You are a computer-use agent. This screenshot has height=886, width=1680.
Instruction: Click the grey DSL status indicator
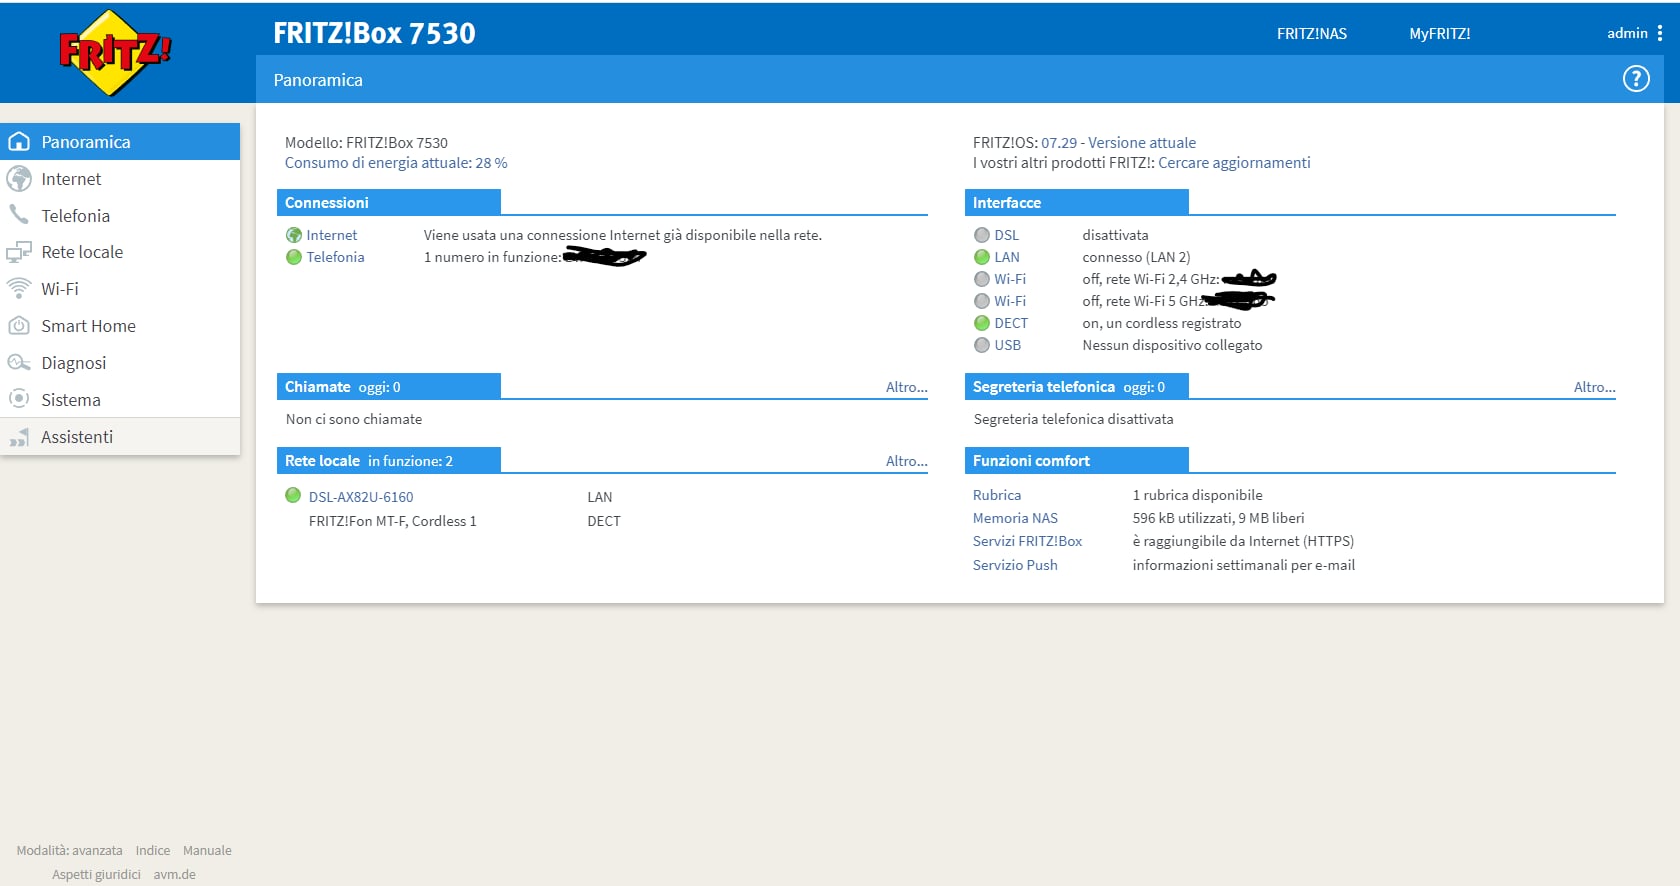pyautogui.click(x=982, y=235)
